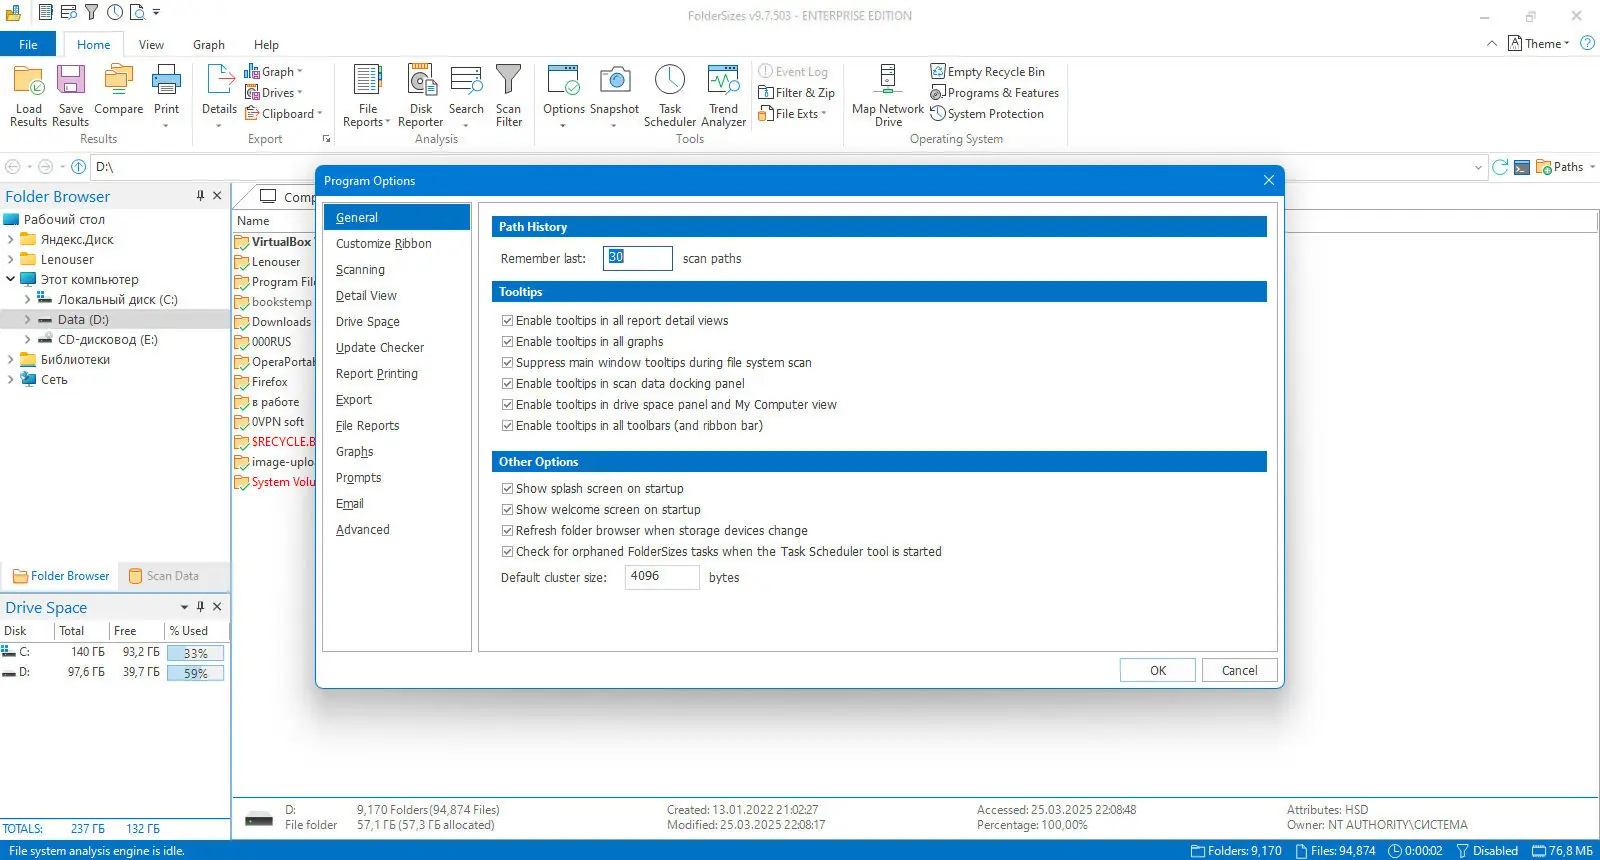Launch the Disk Reporter tool

(421, 96)
